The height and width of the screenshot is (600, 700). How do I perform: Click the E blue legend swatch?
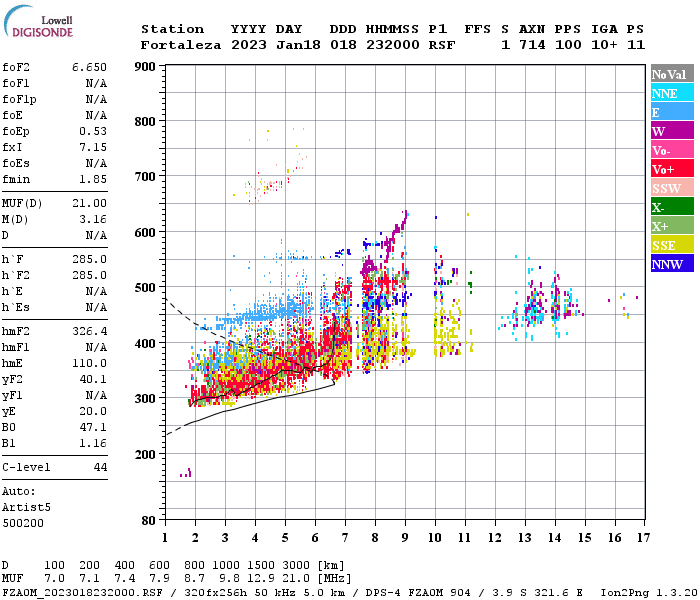pyautogui.click(x=672, y=112)
